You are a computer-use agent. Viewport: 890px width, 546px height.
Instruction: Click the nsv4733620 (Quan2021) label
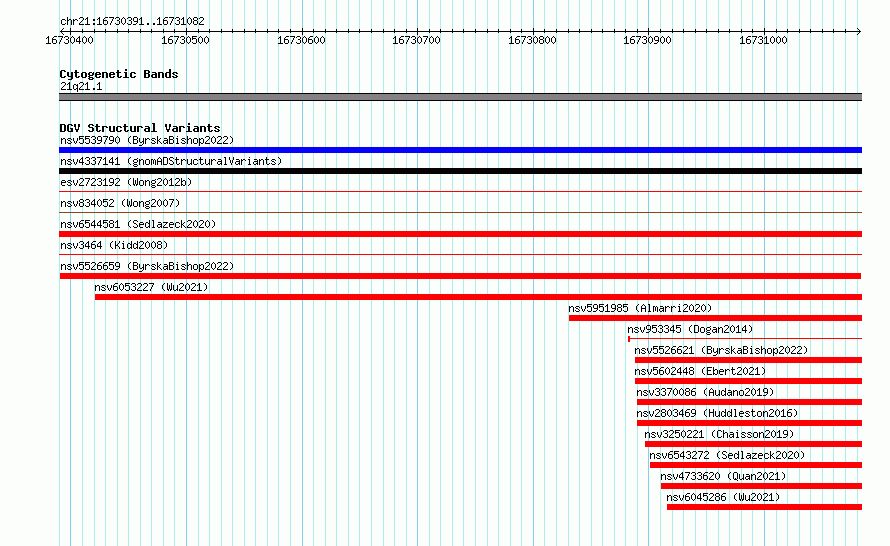pos(723,476)
